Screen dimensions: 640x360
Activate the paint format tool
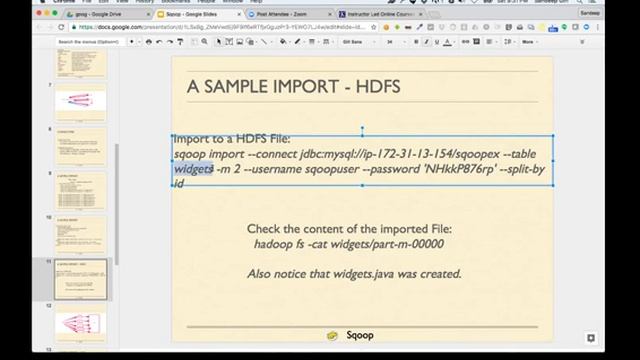coord(180,42)
